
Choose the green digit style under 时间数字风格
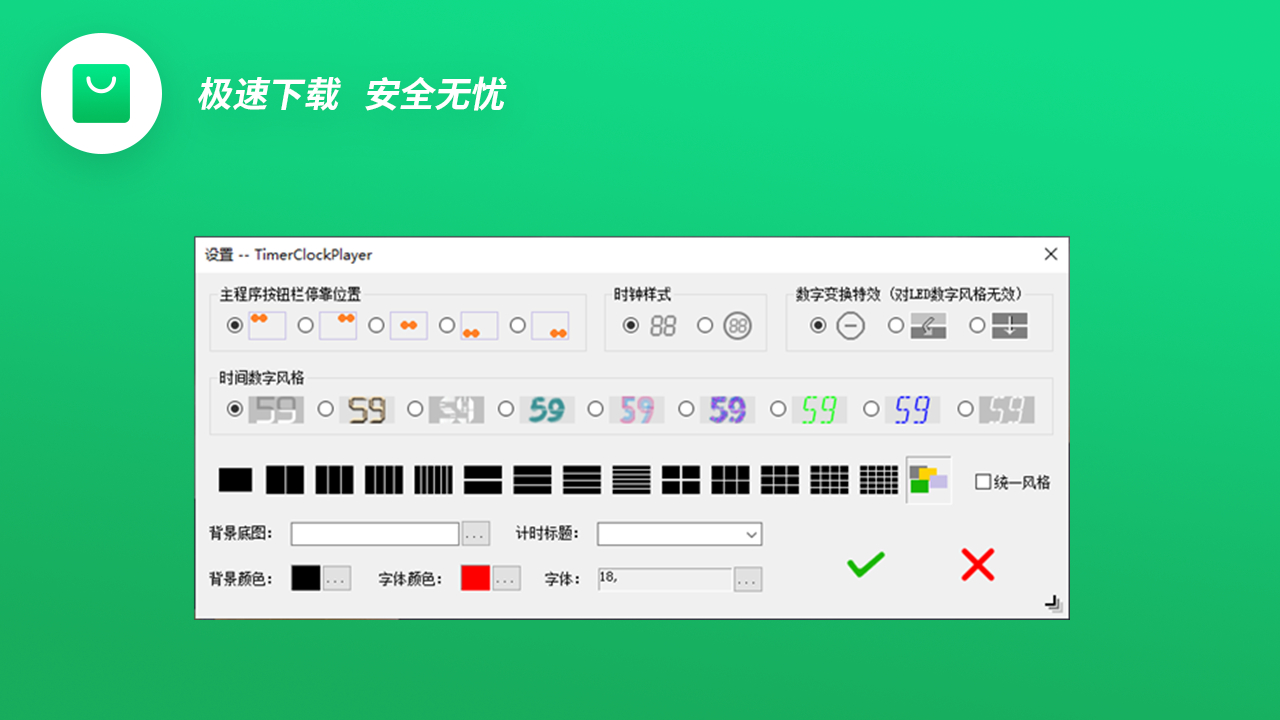point(779,408)
